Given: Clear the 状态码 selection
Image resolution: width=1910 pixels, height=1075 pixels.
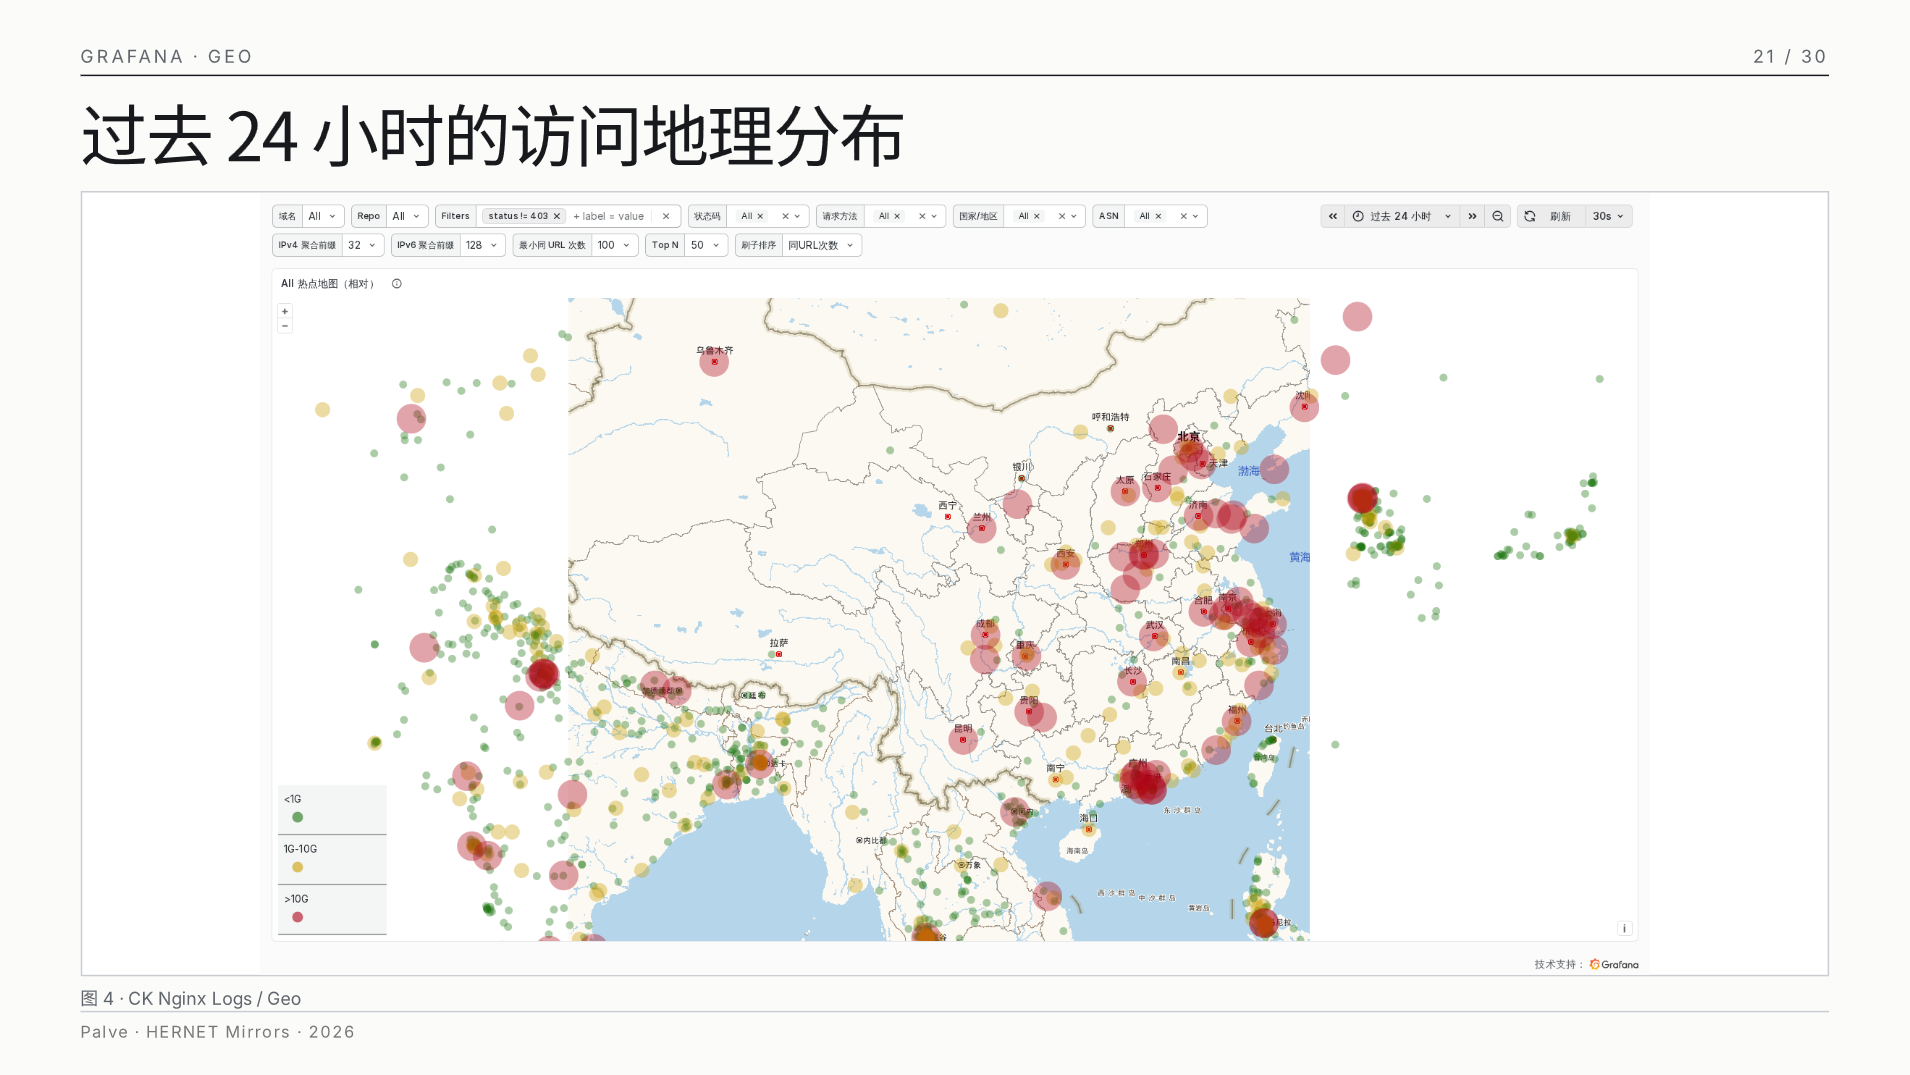Looking at the screenshot, I should [x=785, y=216].
